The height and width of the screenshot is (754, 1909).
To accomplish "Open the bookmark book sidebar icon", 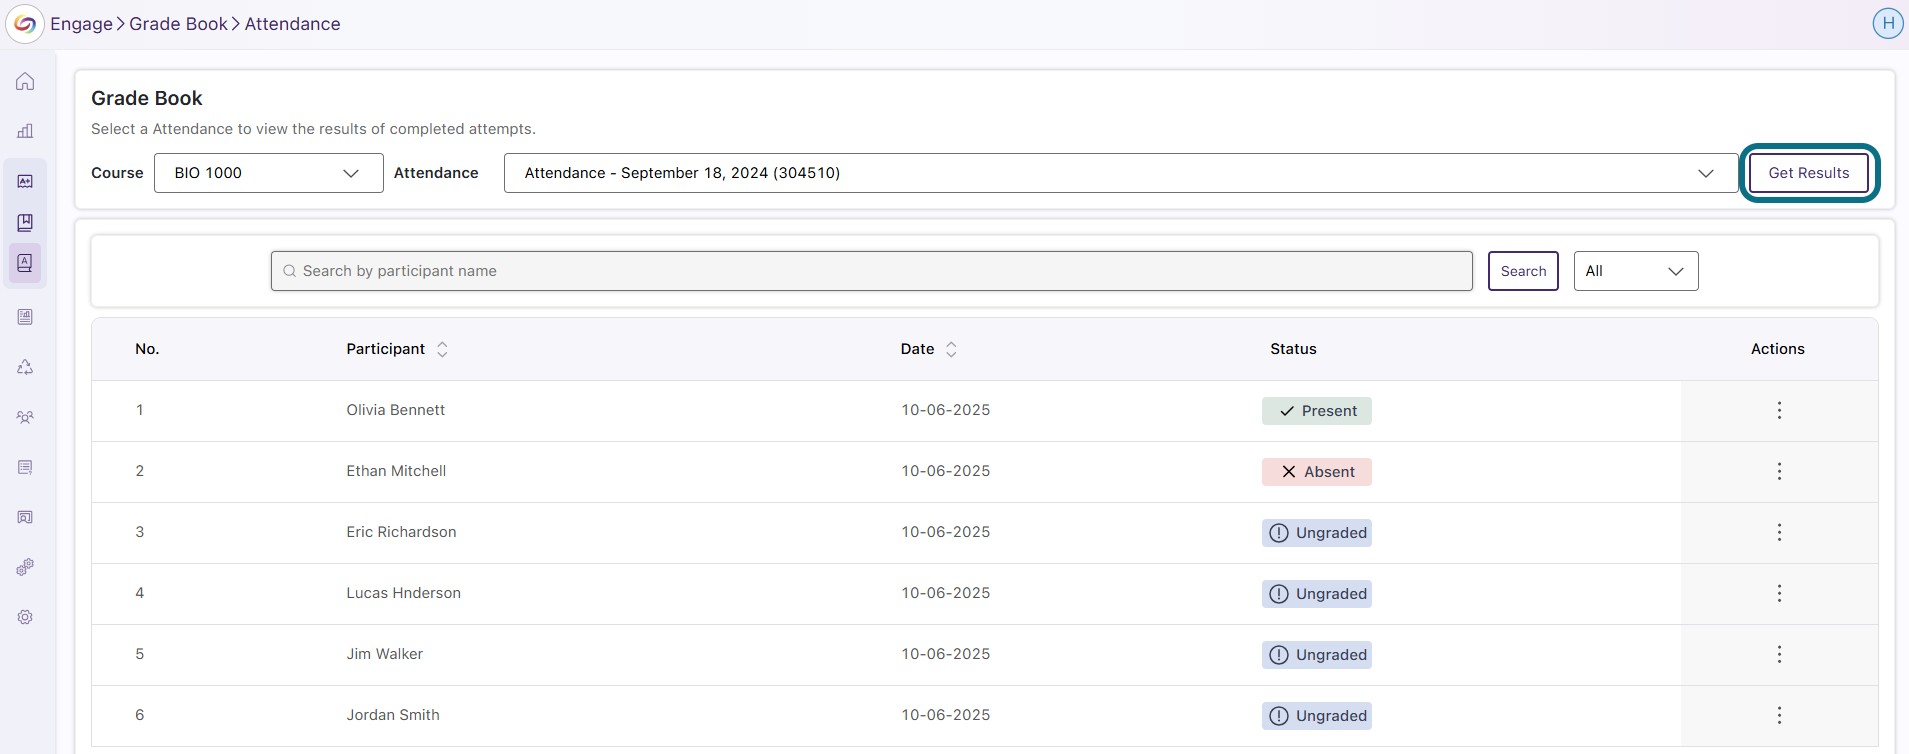I will coord(25,222).
